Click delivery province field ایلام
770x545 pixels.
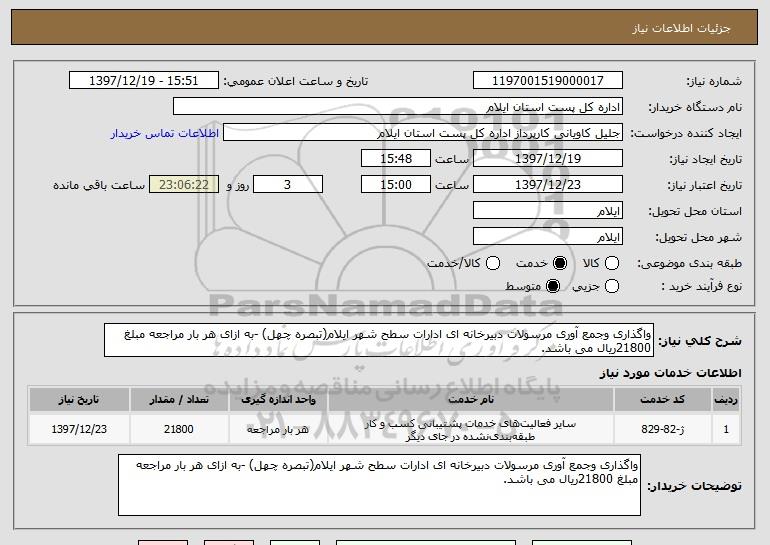[548, 211]
